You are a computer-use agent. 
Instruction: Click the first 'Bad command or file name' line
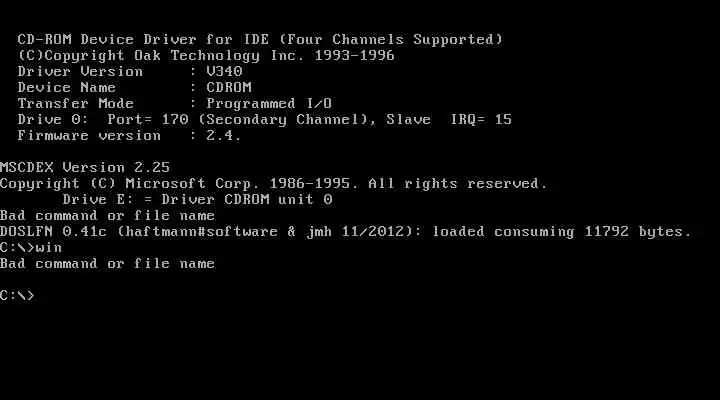pos(107,215)
